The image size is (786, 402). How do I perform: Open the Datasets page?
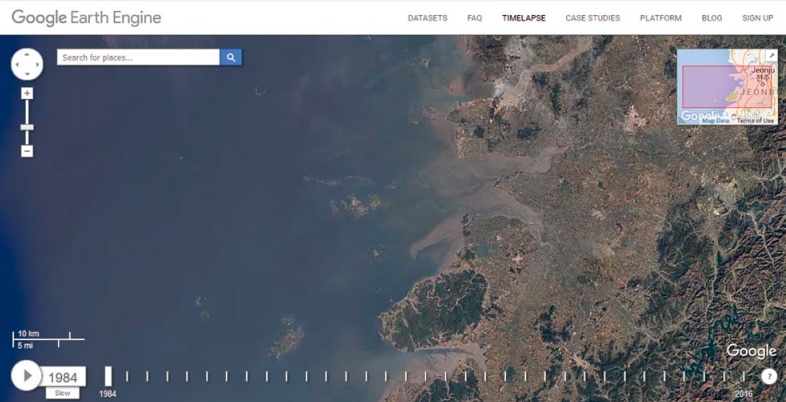pos(428,18)
